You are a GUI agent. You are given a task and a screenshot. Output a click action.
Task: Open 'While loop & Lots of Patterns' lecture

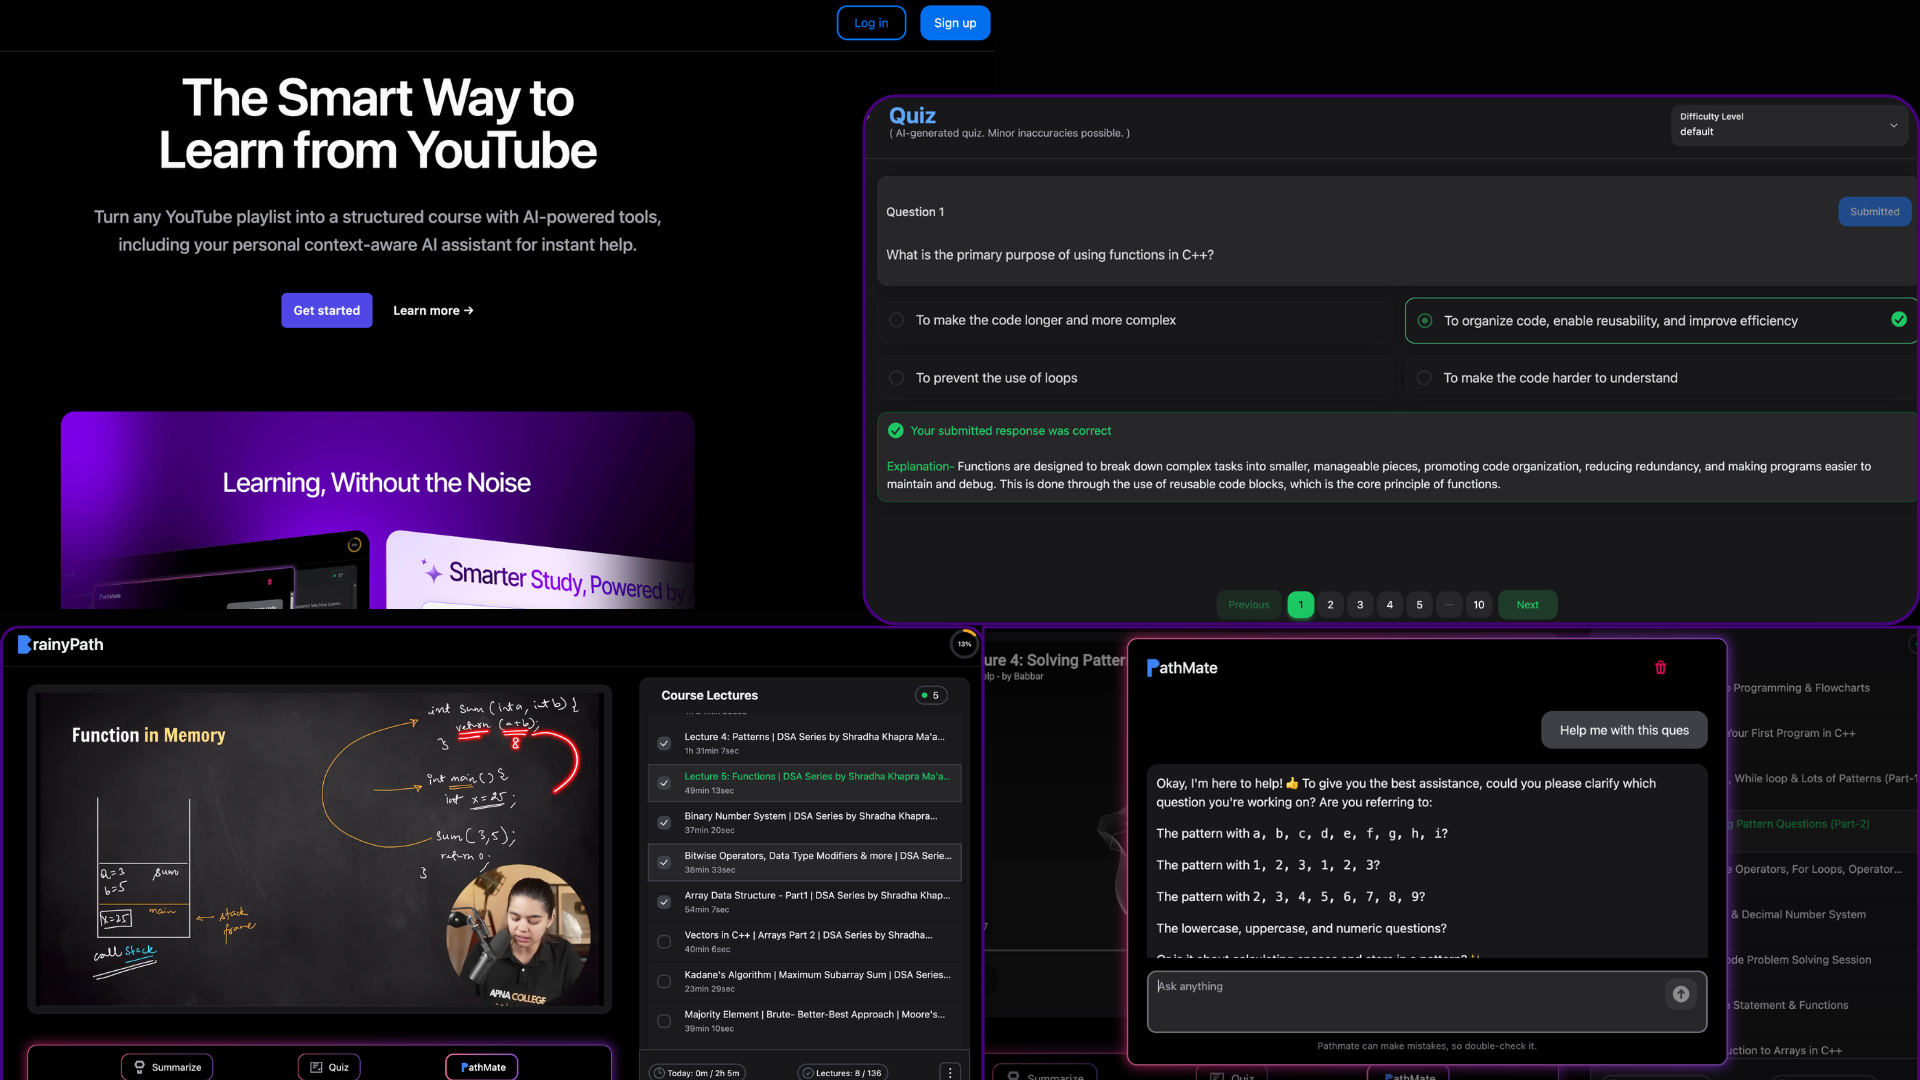point(1824,778)
